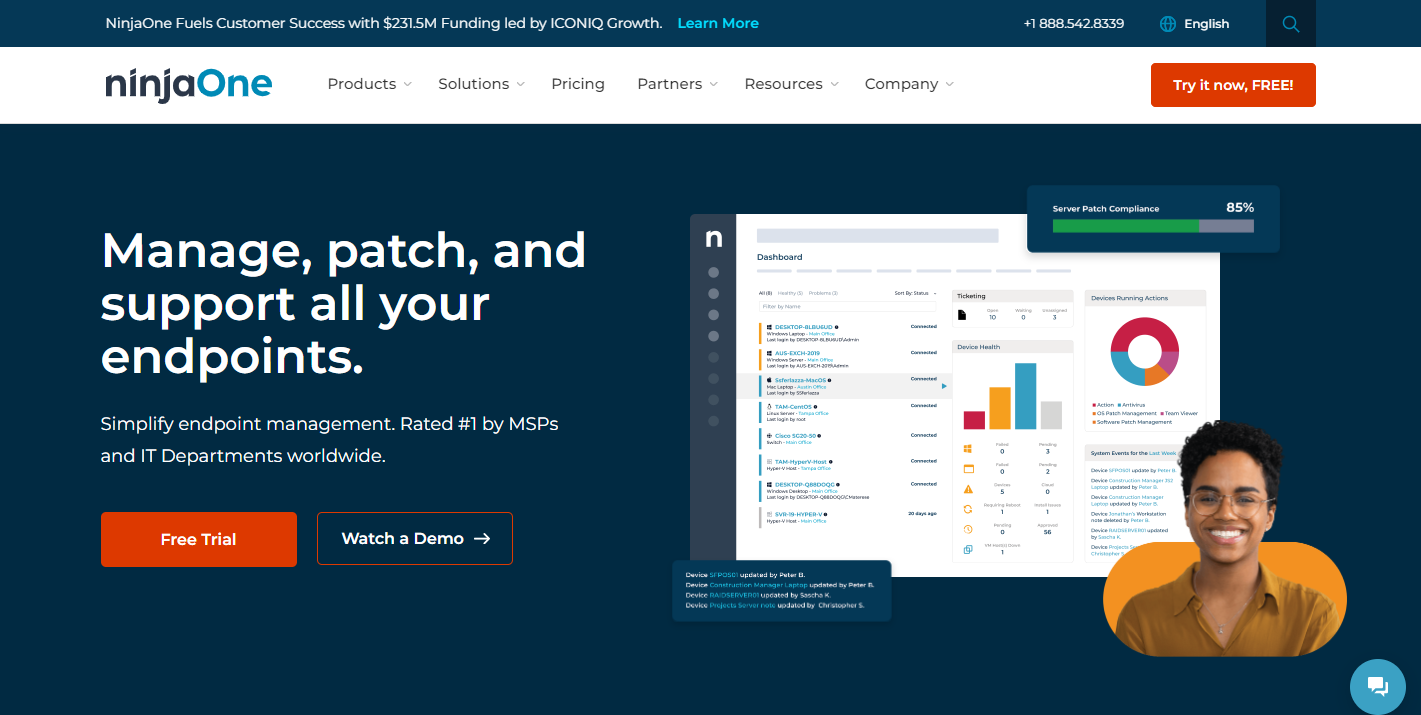This screenshot has width=1421, height=715.
Task: Click the 'Try it now, FREE!' button
Action: click(x=1233, y=85)
